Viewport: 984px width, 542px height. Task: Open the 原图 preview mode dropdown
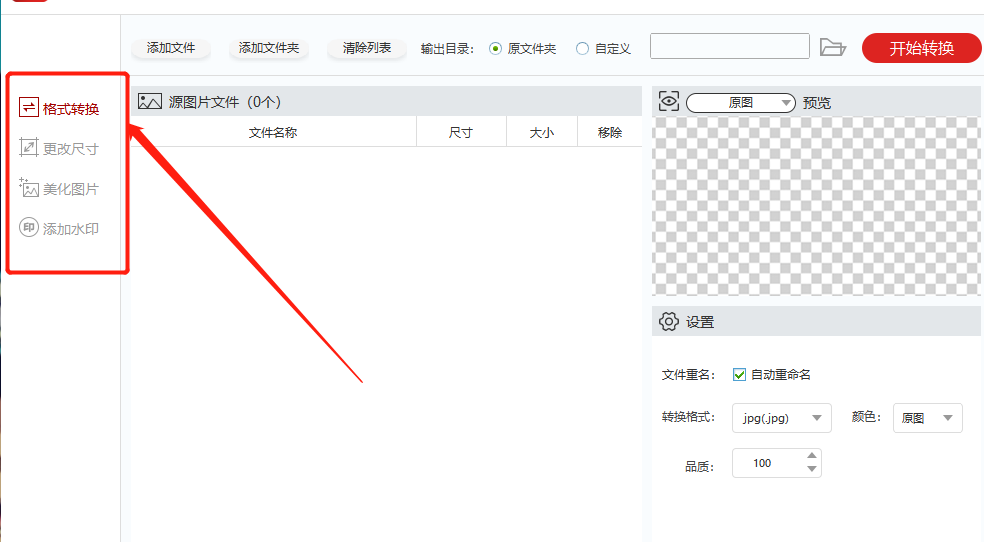tap(741, 102)
